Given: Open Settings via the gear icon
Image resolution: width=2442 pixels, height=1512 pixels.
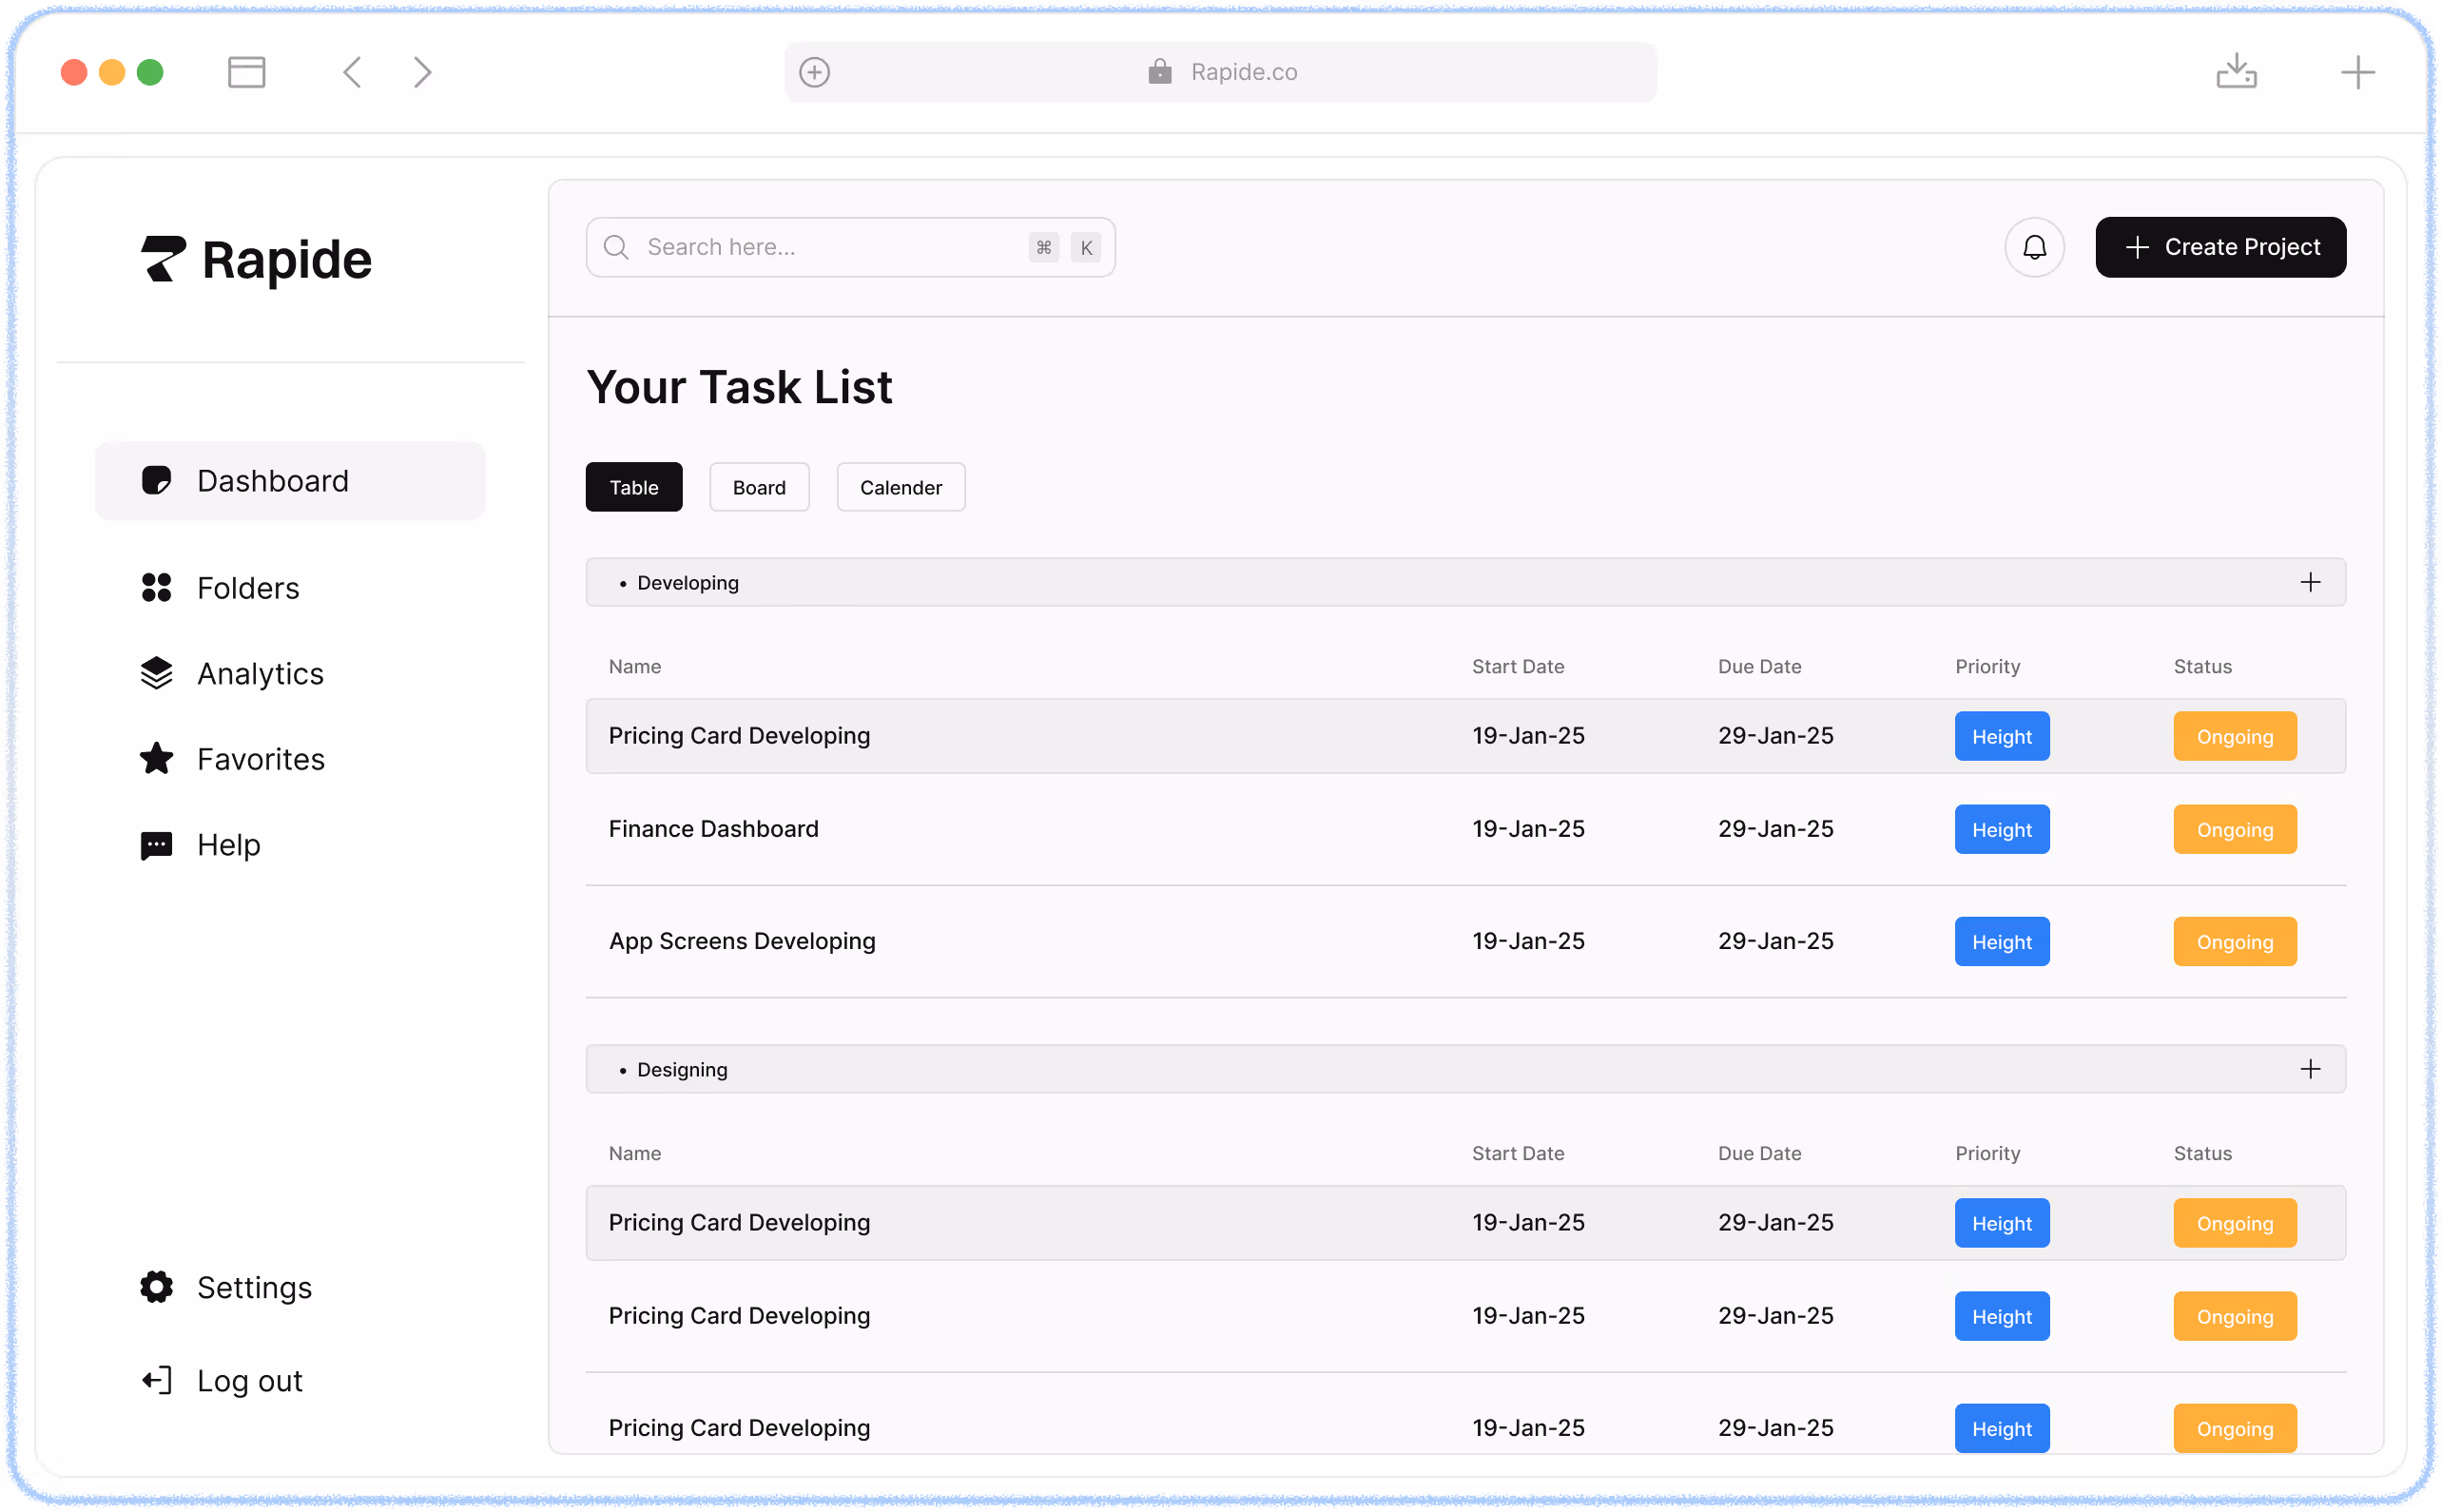Looking at the screenshot, I should tap(157, 1287).
